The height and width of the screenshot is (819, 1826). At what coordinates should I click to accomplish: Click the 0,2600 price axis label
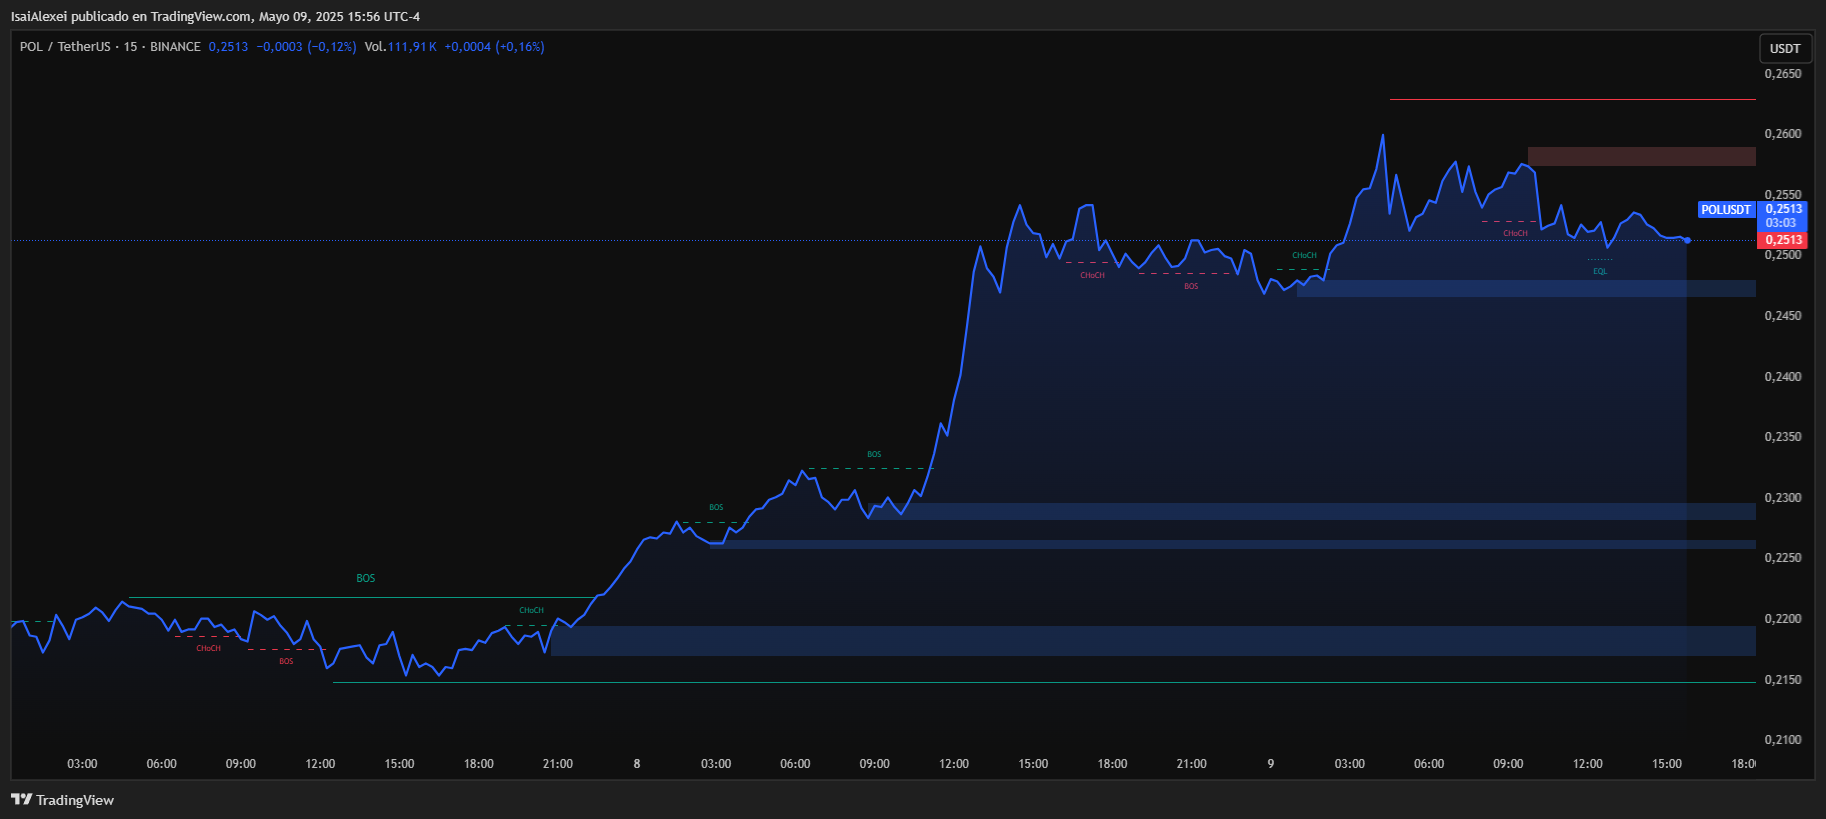[x=1783, y=134]
